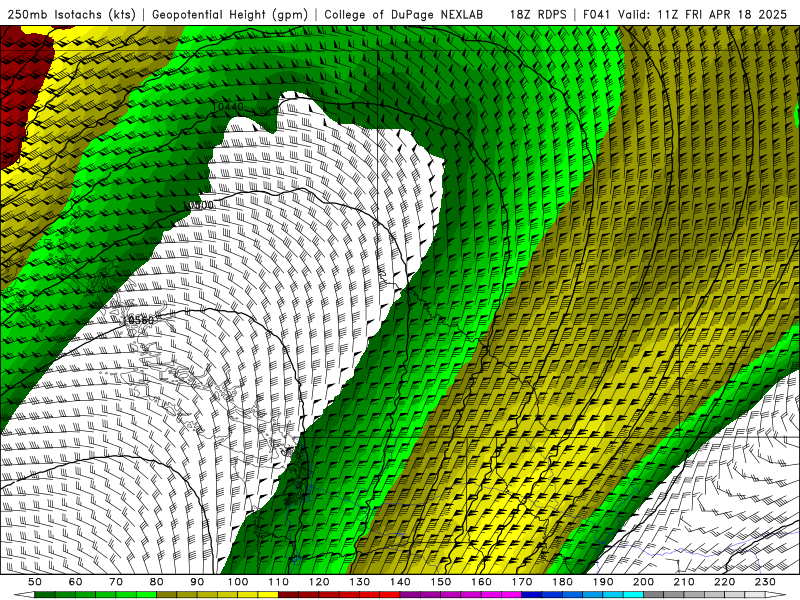Click the dark blue swatch under 170
The height and width of the screenshot is (600, 800).
[x=532, y=595]
